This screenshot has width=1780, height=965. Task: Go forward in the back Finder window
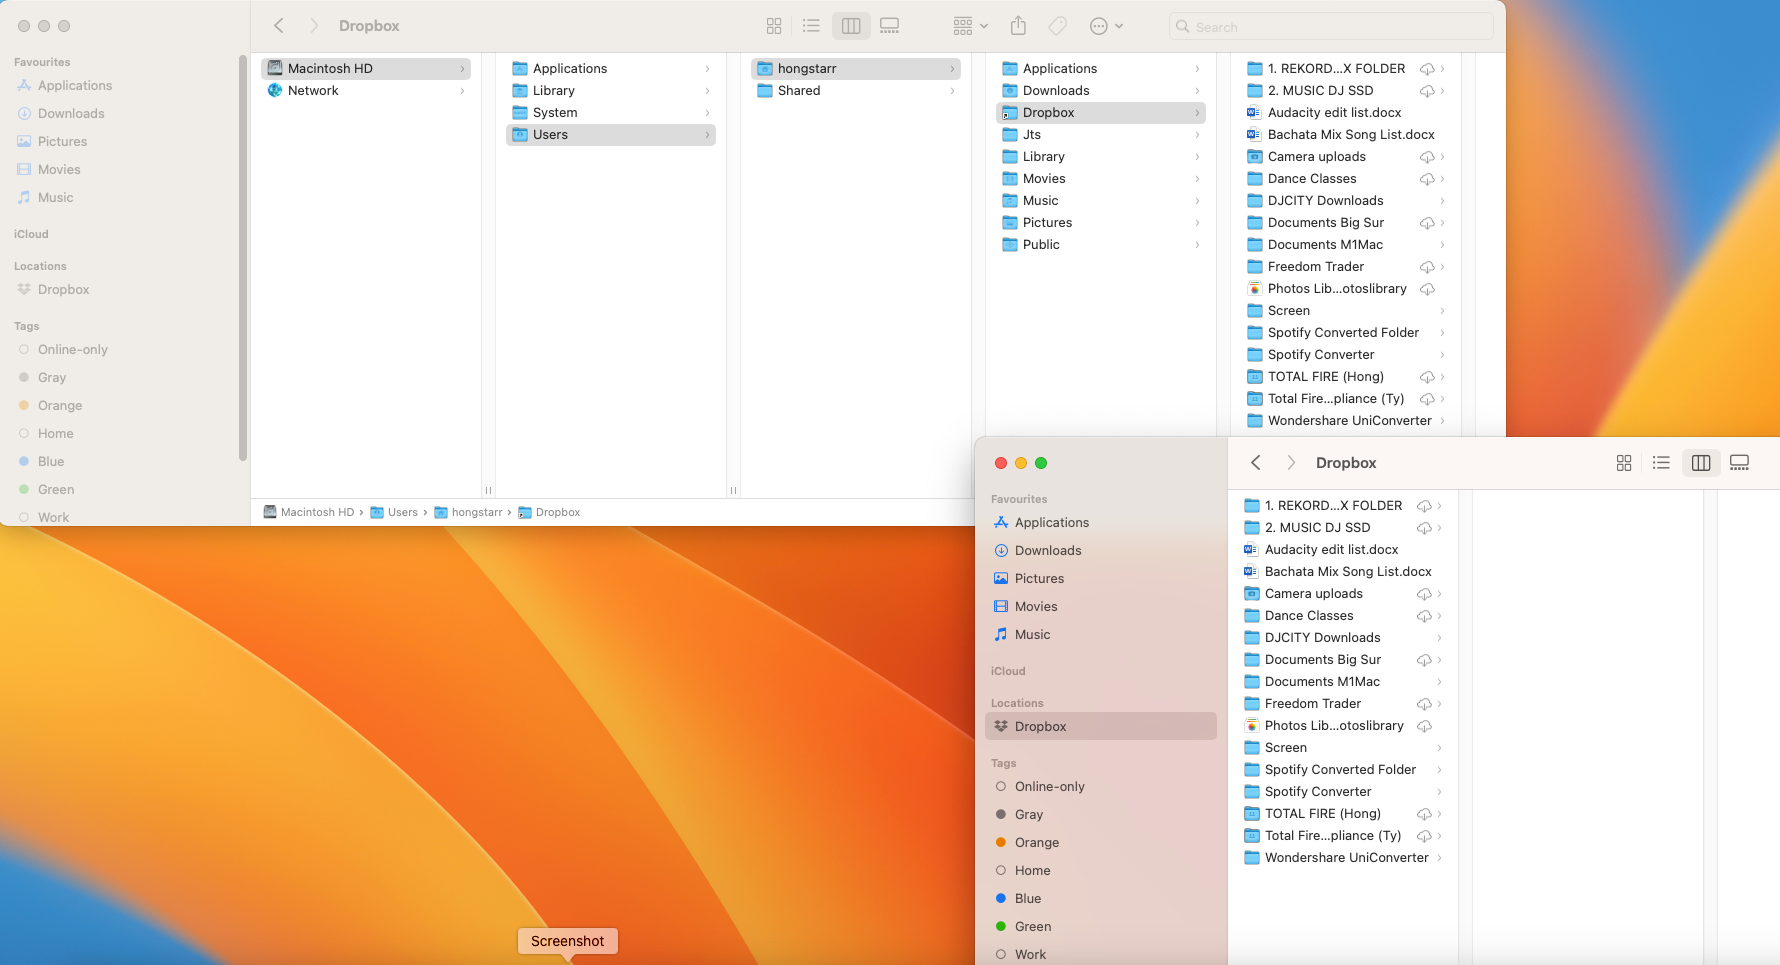tap(313, 26)
